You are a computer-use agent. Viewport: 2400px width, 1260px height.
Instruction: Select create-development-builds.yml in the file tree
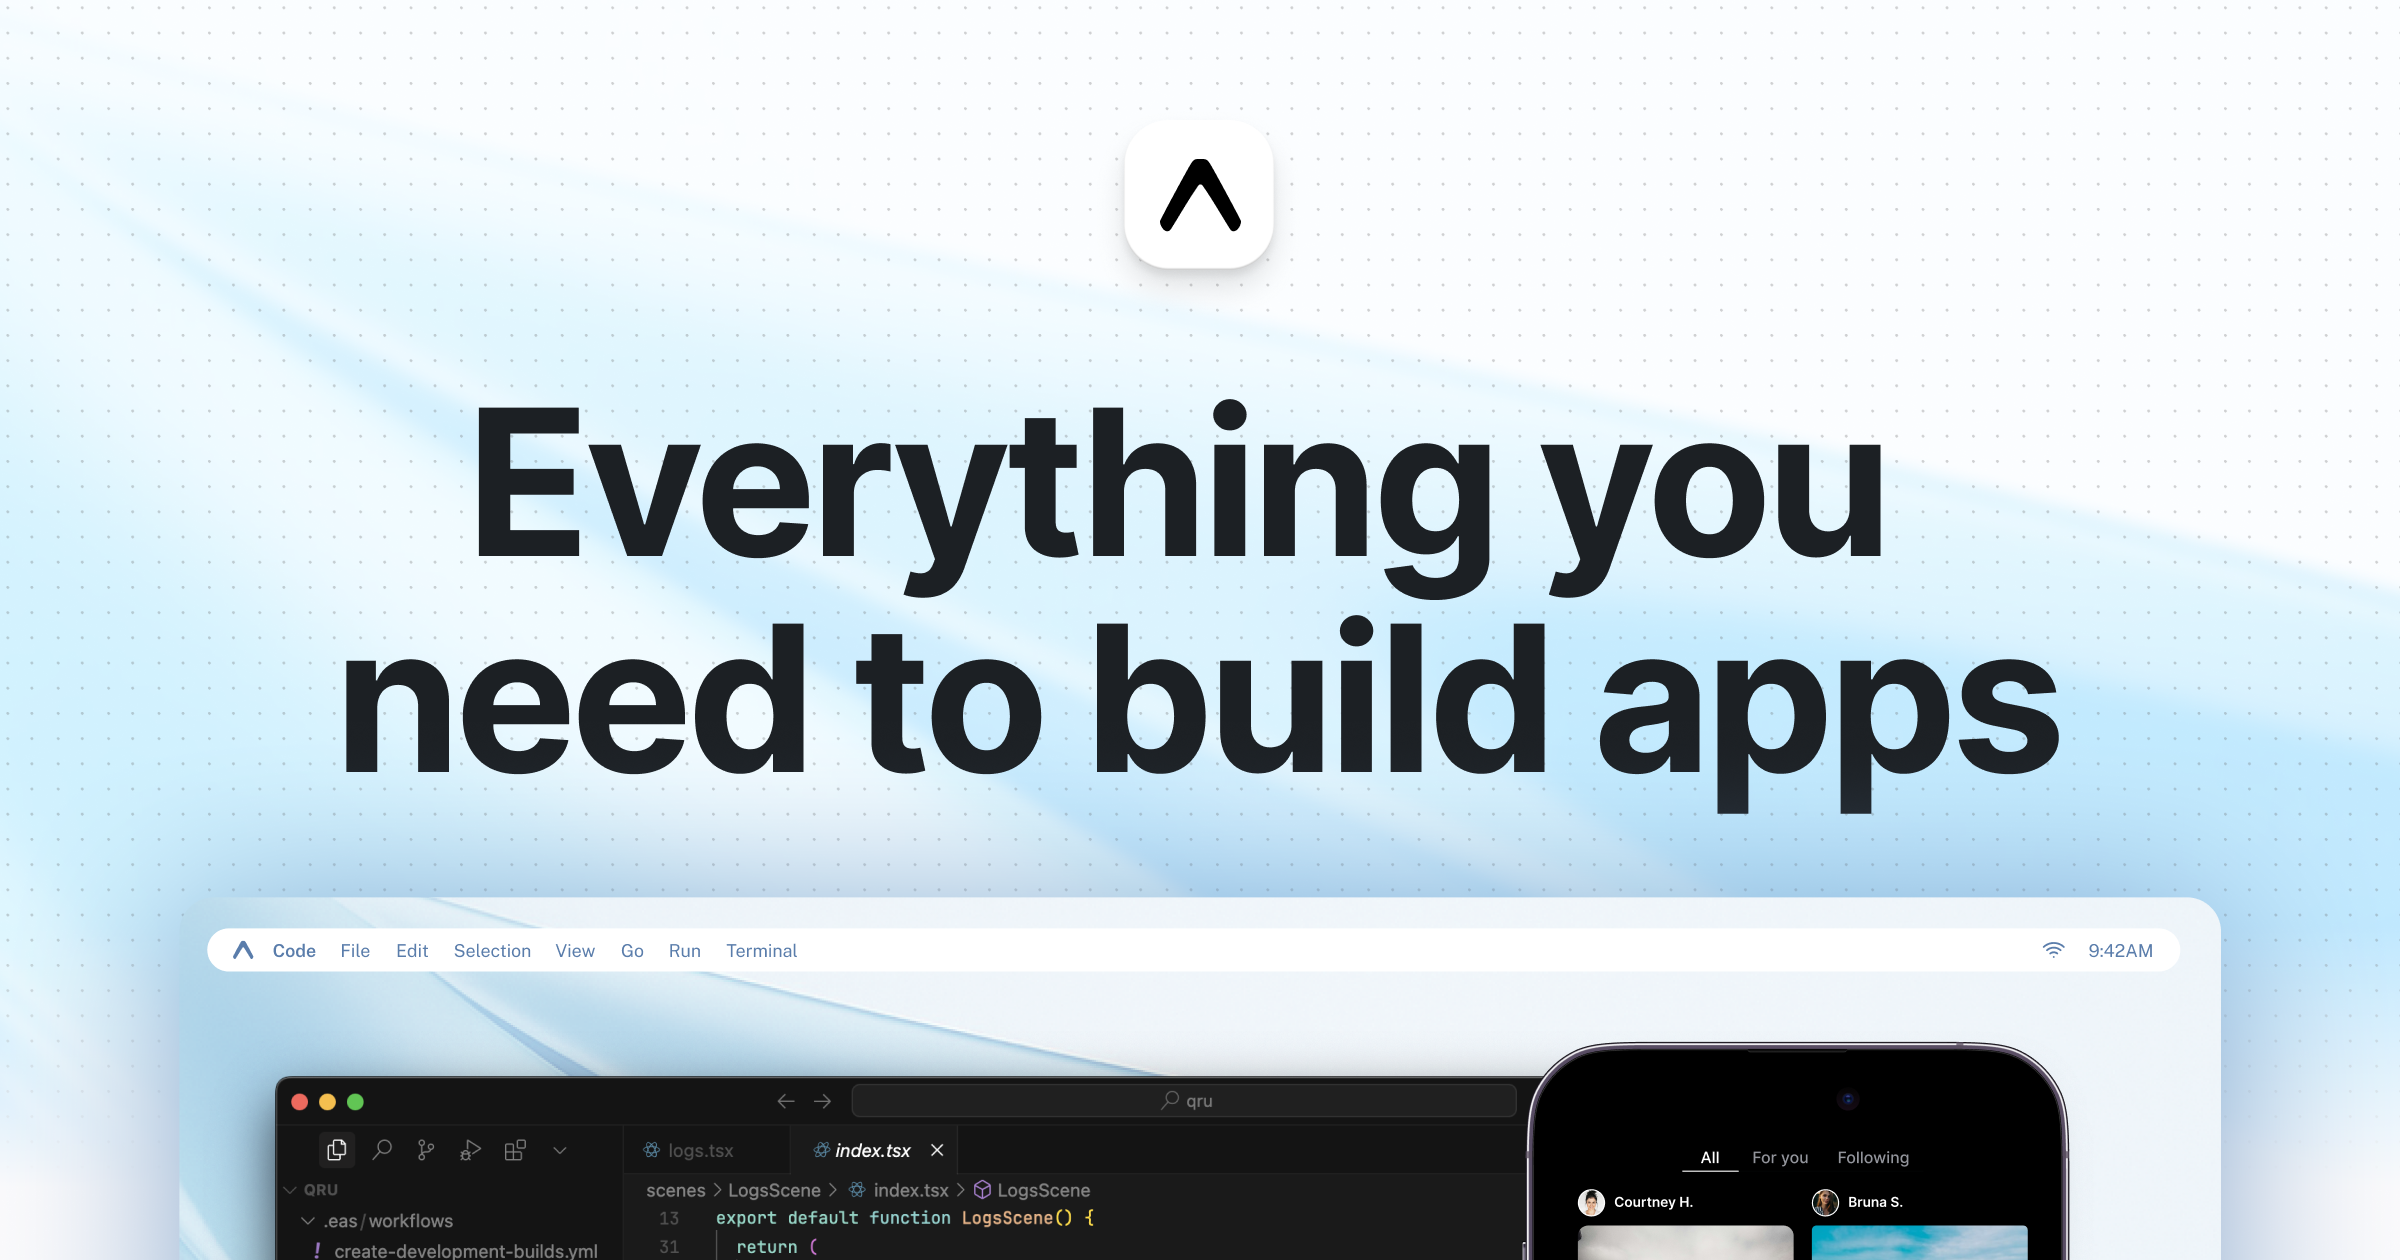464,1251
